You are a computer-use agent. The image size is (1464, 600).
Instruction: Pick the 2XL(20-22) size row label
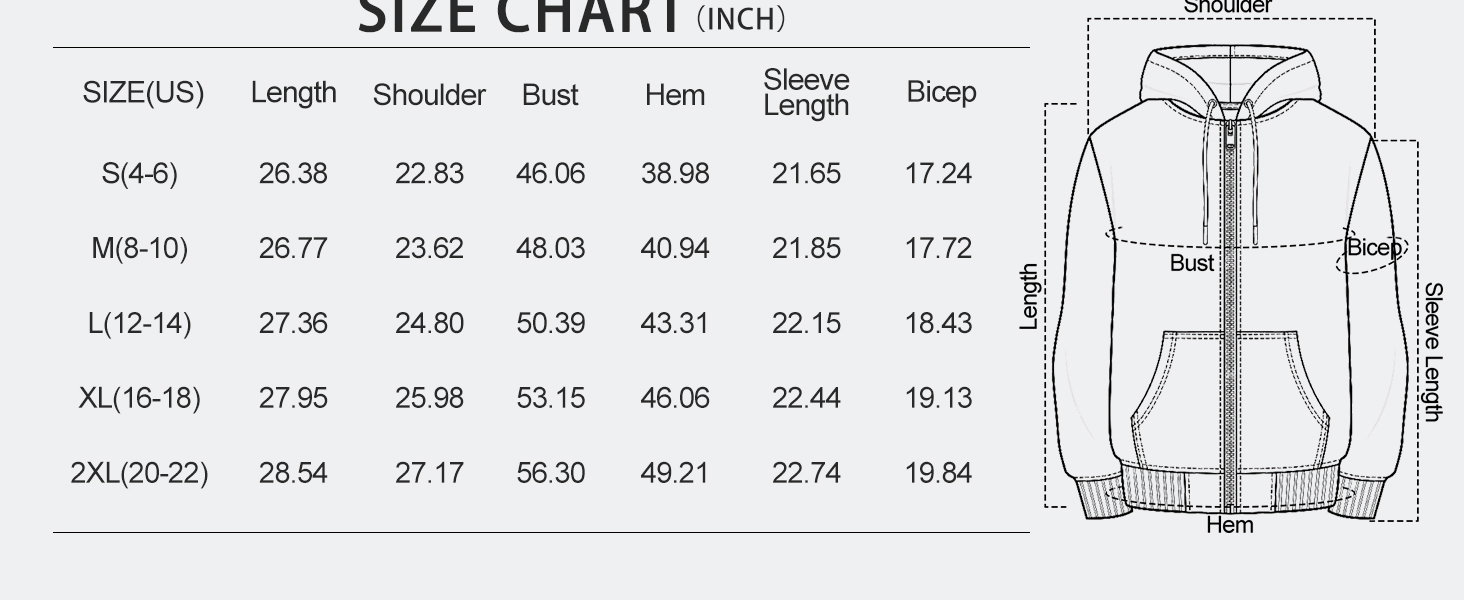(140, 473)
